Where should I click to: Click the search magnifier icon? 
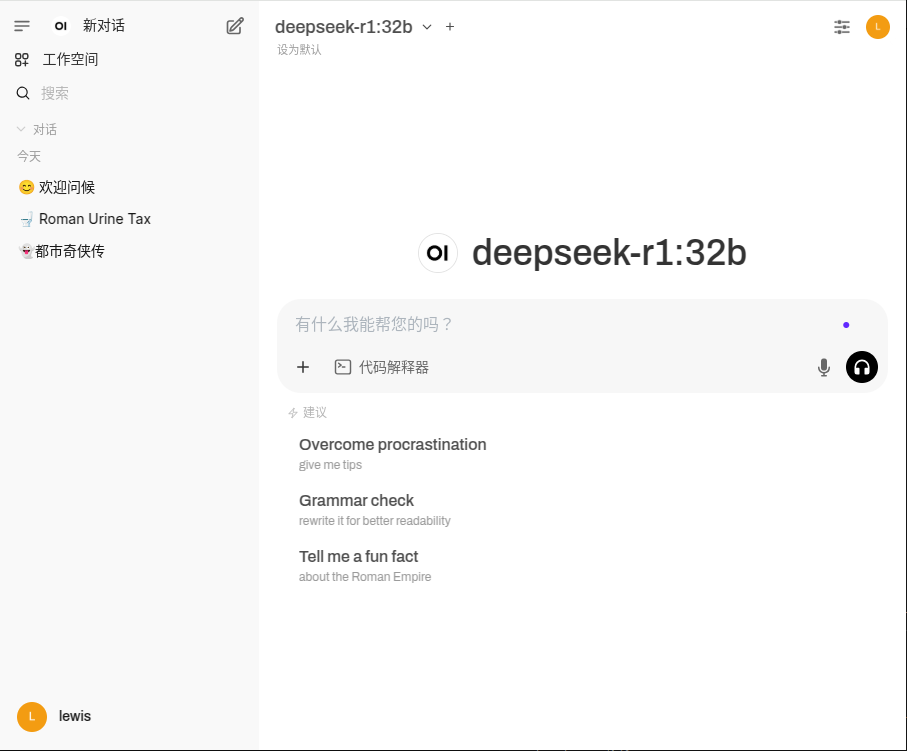click(23, 93)
